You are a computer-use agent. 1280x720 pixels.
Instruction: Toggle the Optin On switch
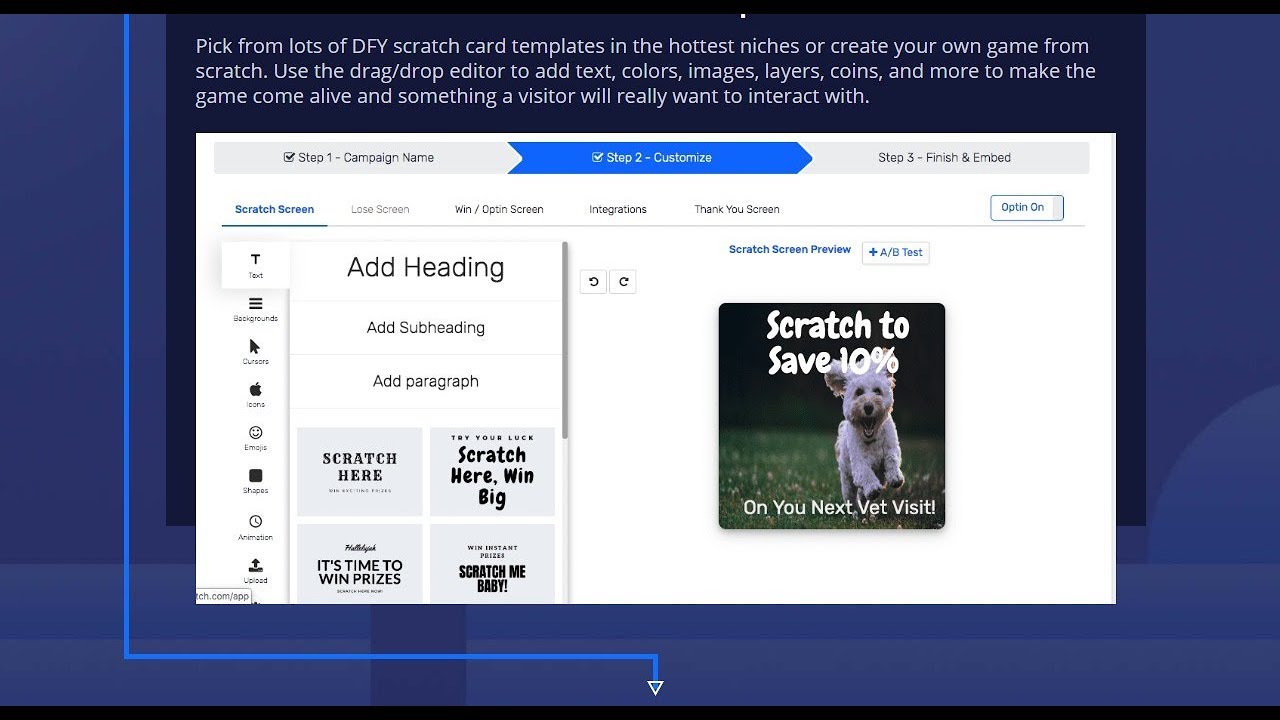(x=1027, y=208)
